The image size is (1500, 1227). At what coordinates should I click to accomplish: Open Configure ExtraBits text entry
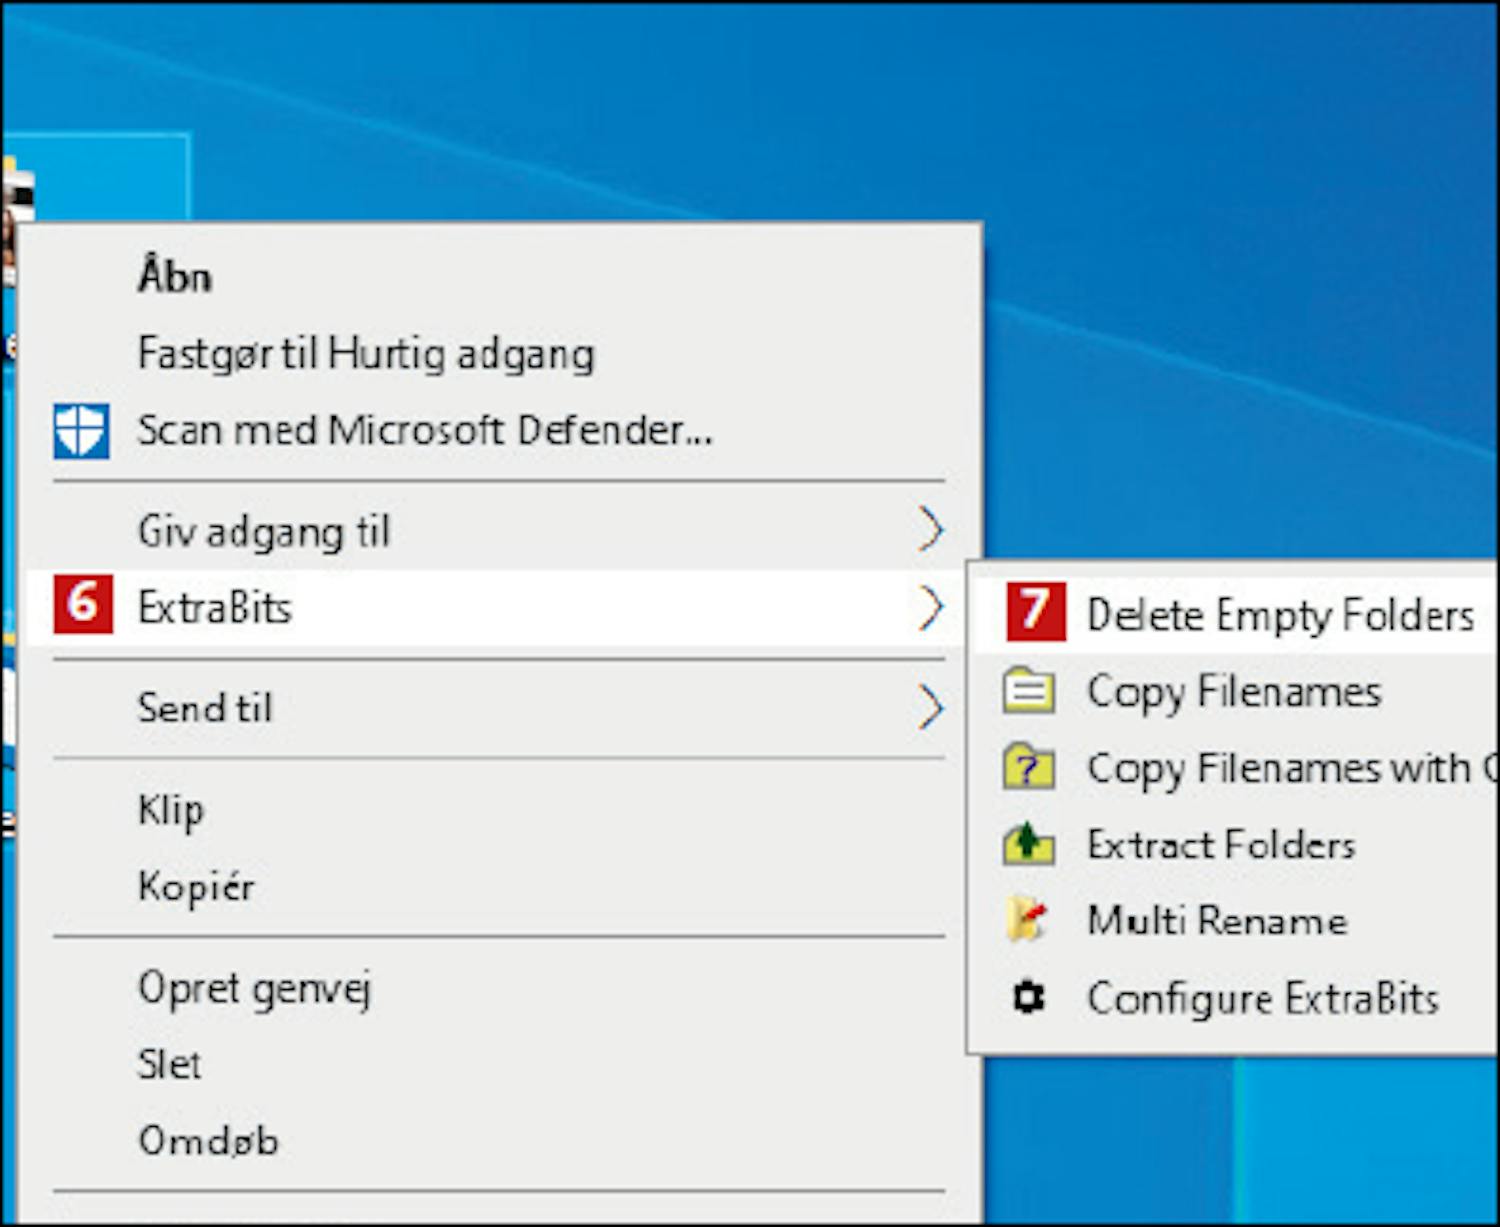[1263, 998]
